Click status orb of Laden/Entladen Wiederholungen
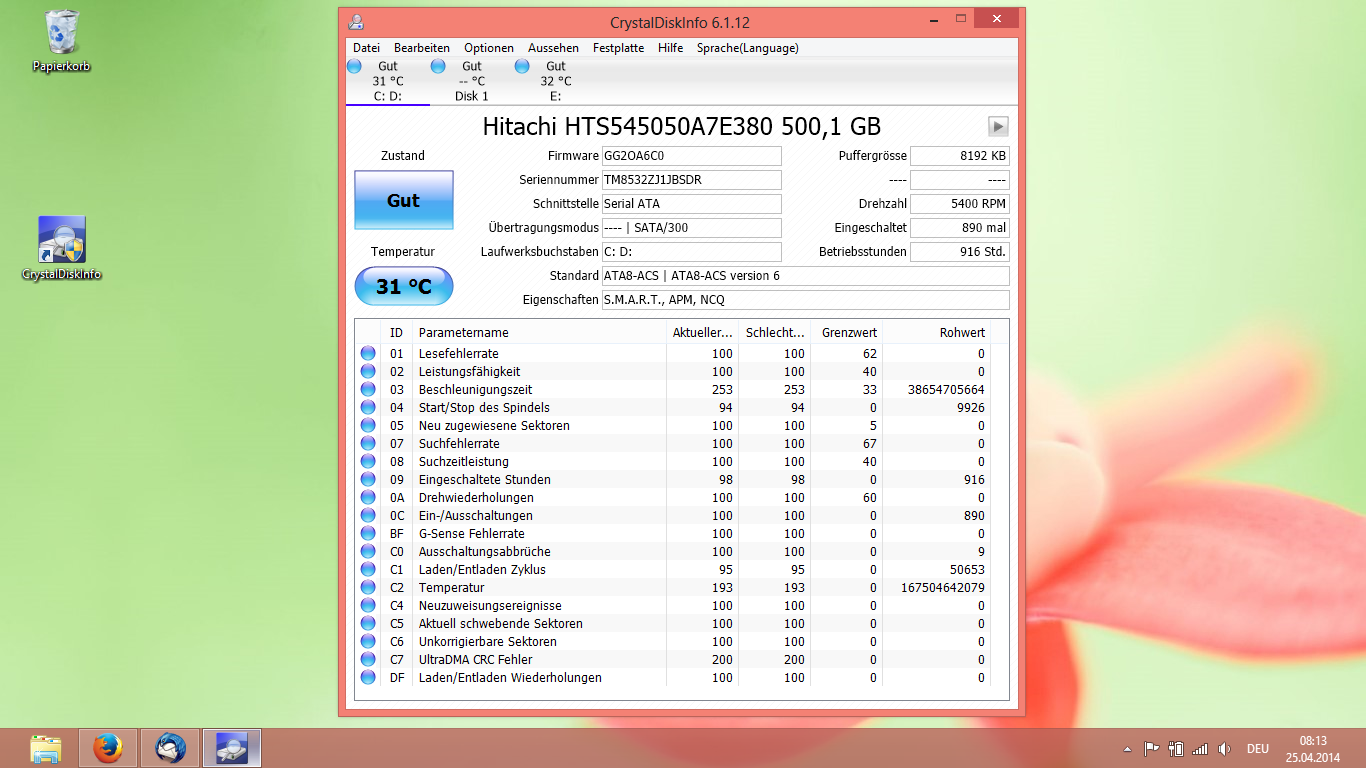Viewport: 1366px width, 768px height. [368, 677]
